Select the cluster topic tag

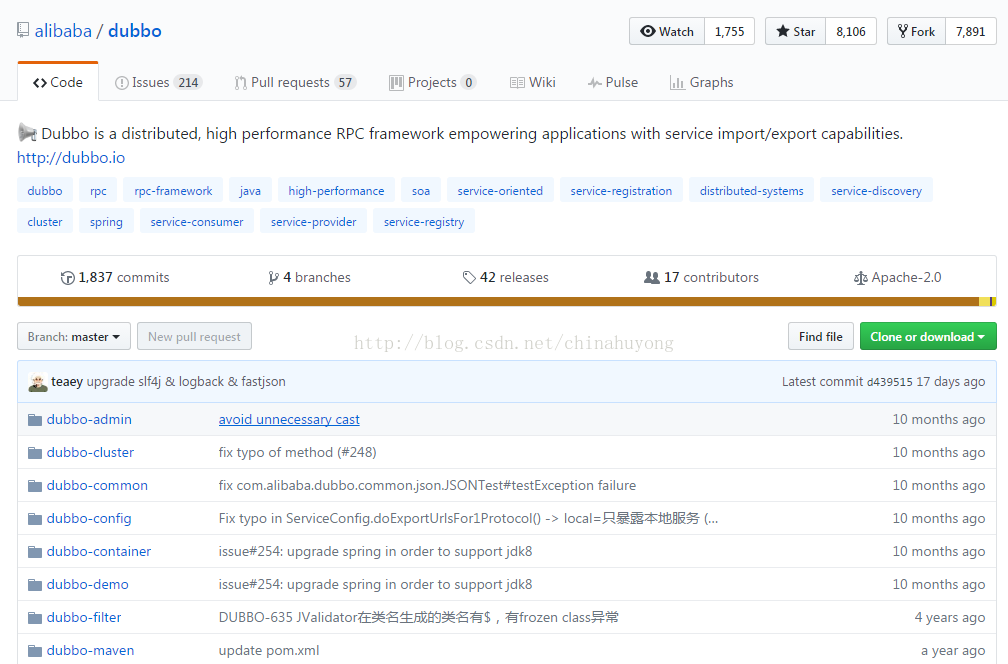pyautogui.click(x=45, y=221)
